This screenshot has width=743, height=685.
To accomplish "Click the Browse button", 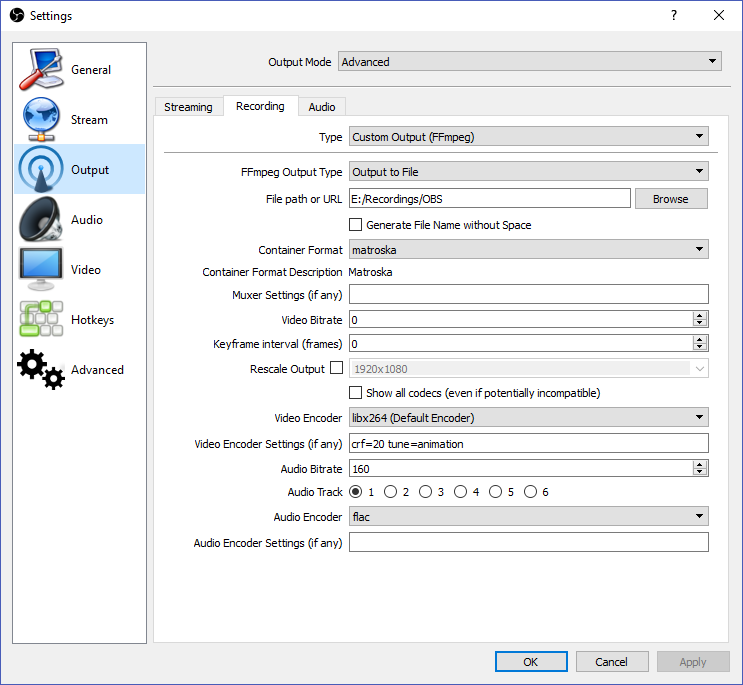I will point(670,199).
